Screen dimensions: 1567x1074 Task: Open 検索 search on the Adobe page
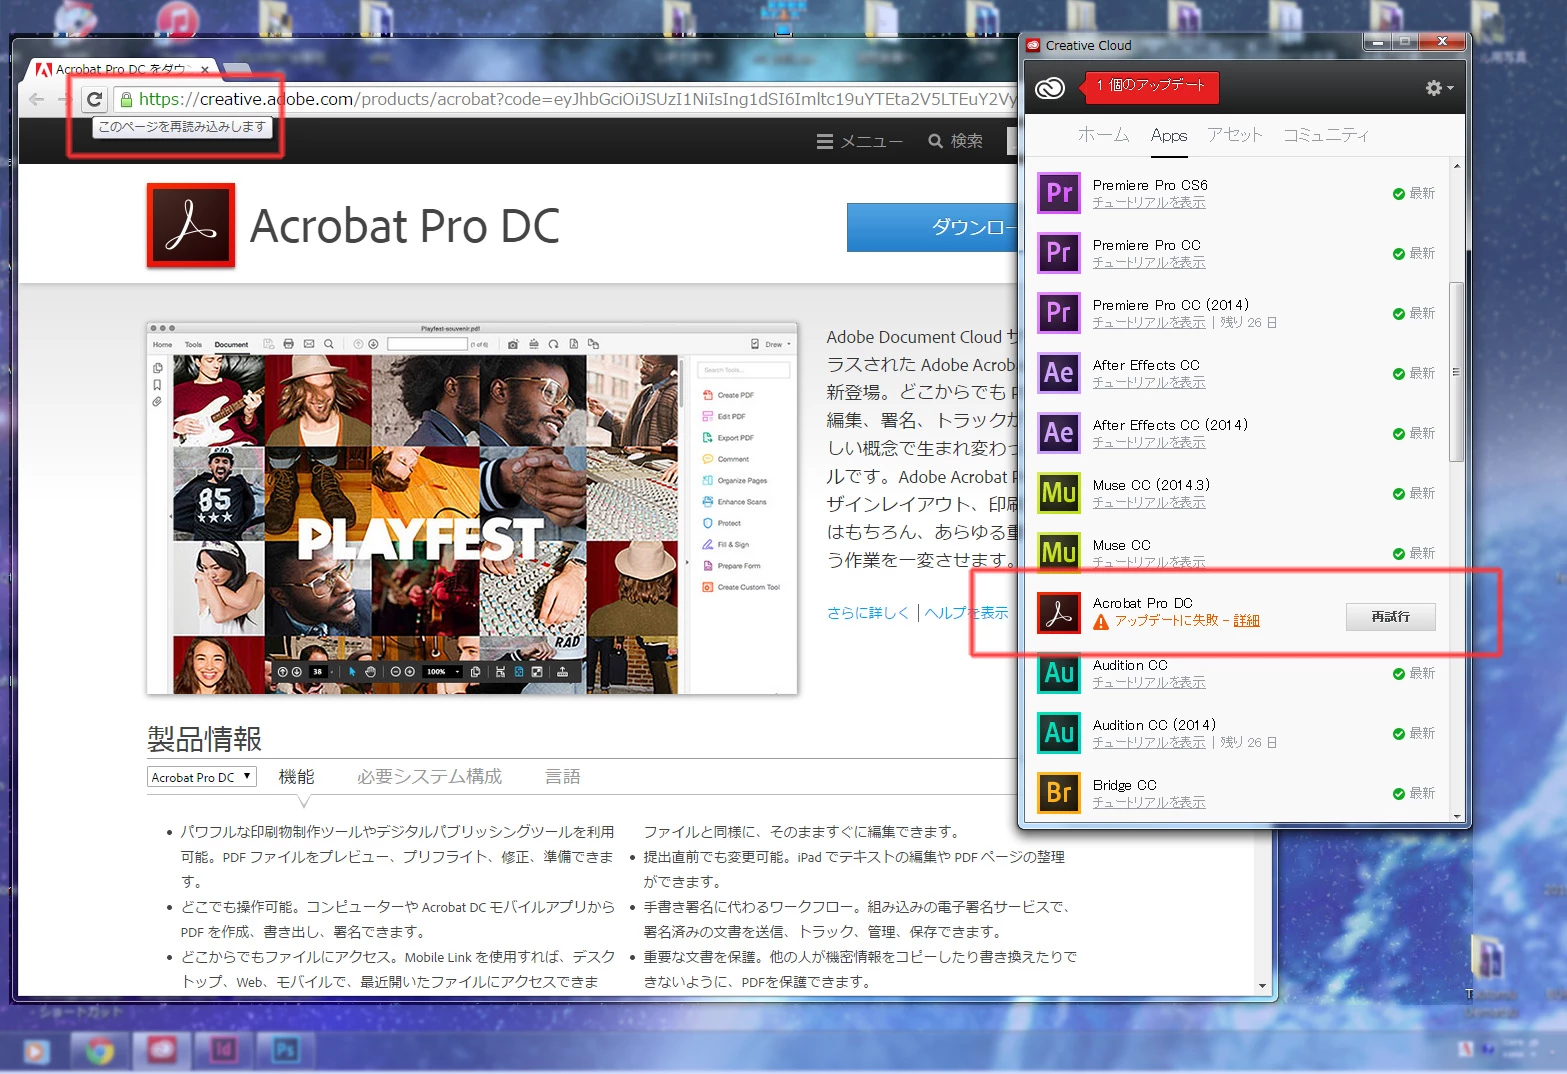click(x=955, y=141)
